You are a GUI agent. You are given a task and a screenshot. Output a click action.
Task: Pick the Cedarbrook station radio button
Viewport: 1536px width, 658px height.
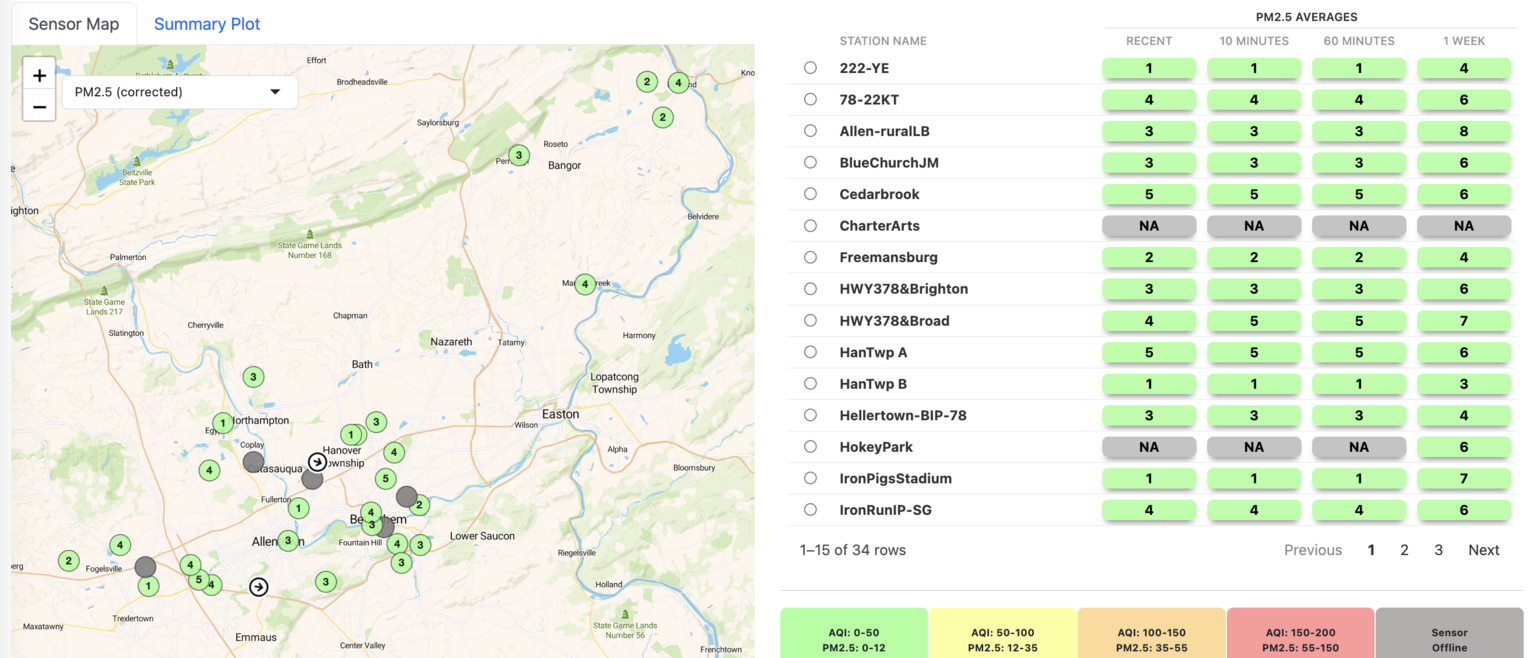tap(810, 194)
